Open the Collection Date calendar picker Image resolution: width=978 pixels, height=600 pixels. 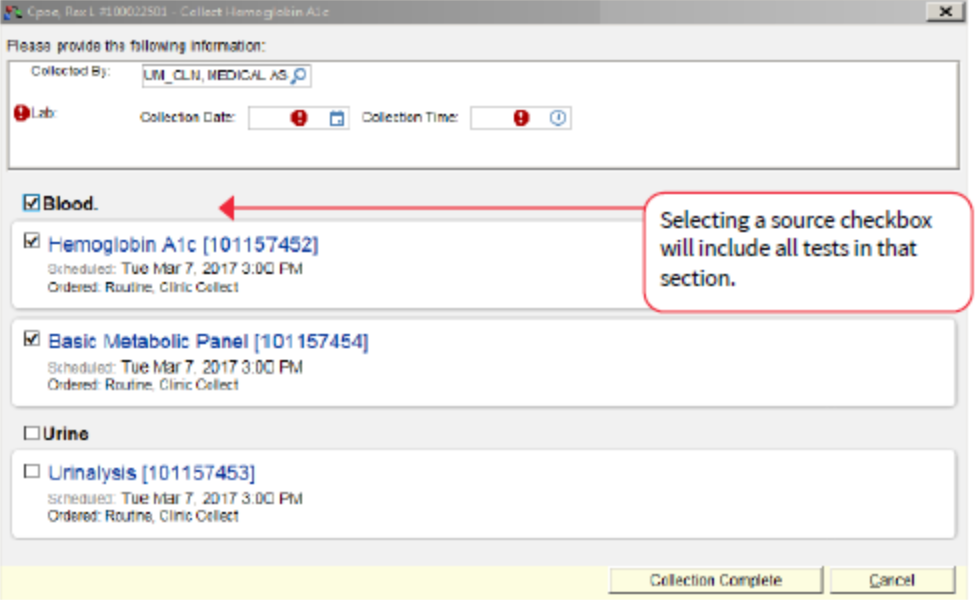[337, 118]
